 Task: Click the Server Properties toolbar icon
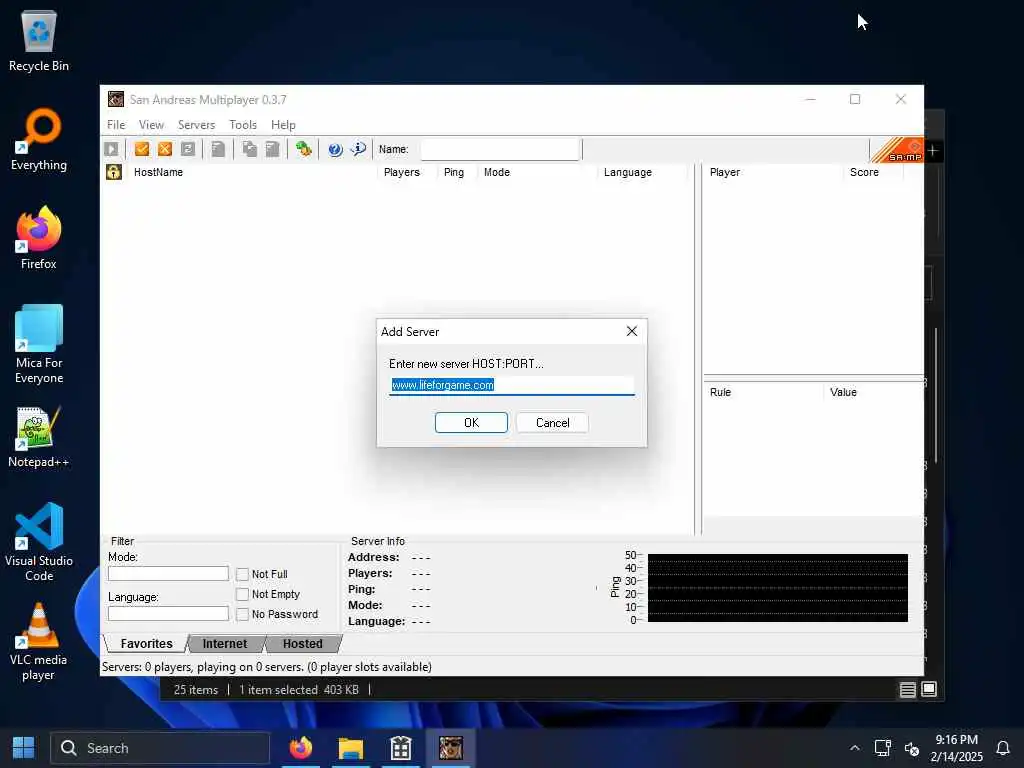(272, 150)
